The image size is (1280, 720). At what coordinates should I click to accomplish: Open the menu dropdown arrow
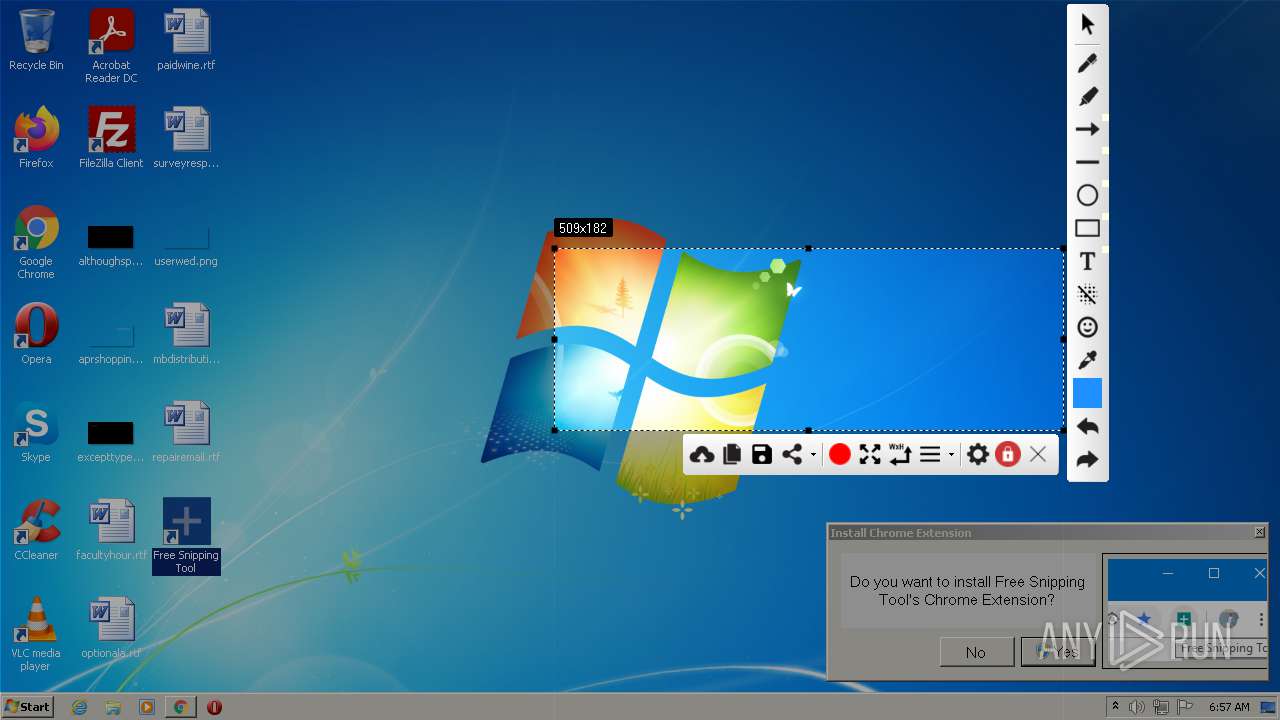coord(951,455)
